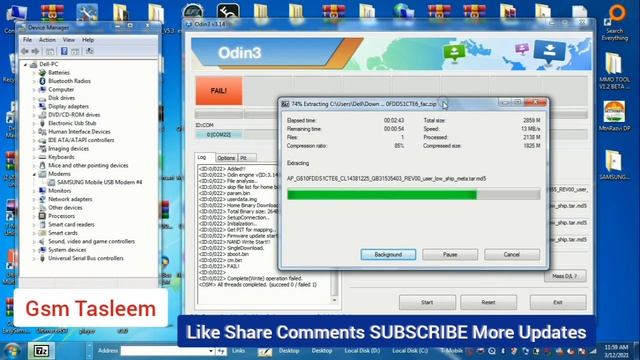The width and height of the screenshot is (640, 360).
Task: Select the Display adapters icon
Action: tap(42, 106)
